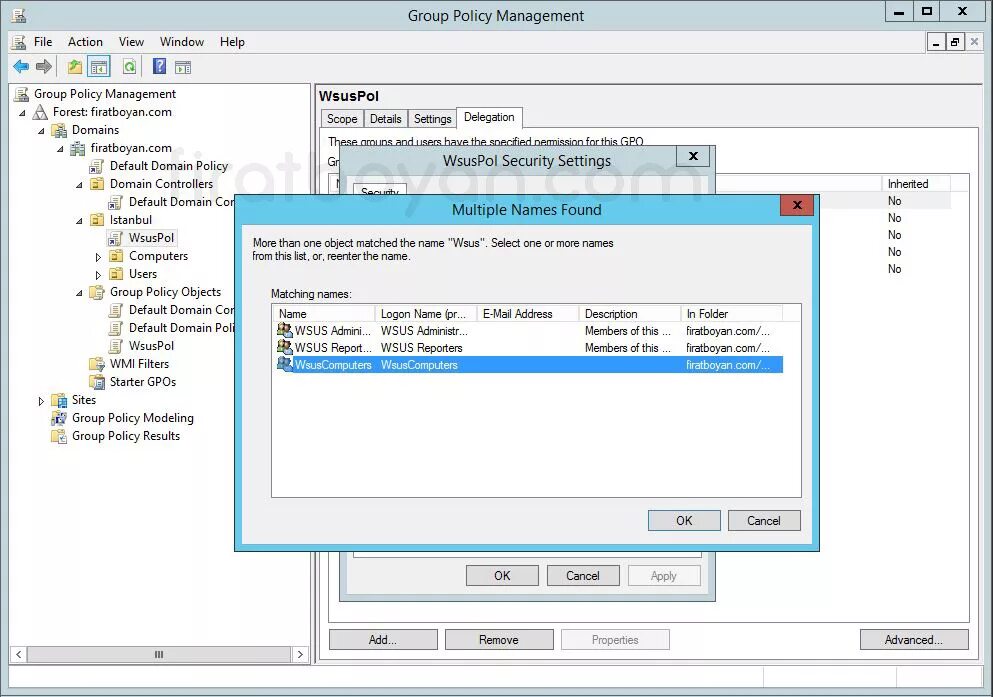Image resolution: width=993 pixels, height=697 pixels.
Task: Click the Add... button in Delegation
Action: pyautogui.click(x=383, y=639)
